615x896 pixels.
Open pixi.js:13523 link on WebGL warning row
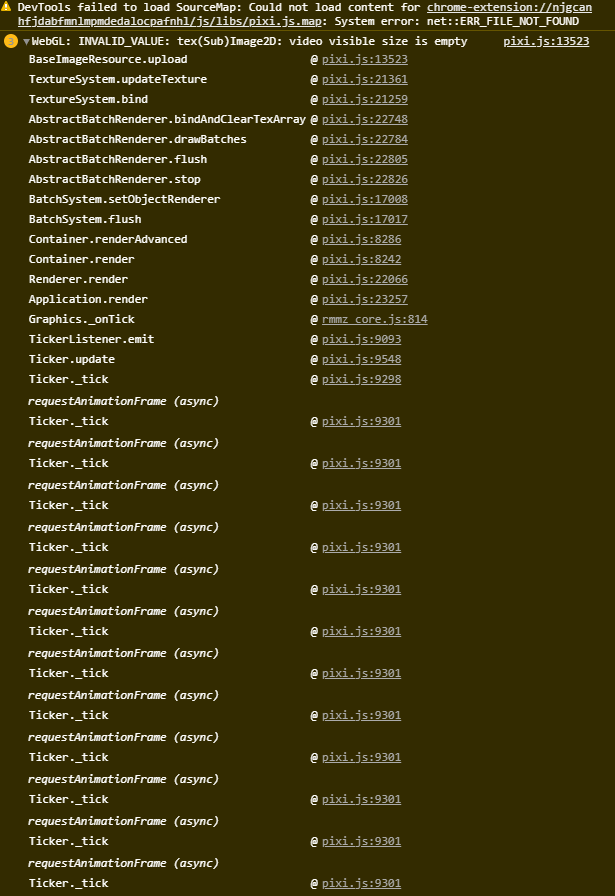pyautogui.click(x=545, y=41)
